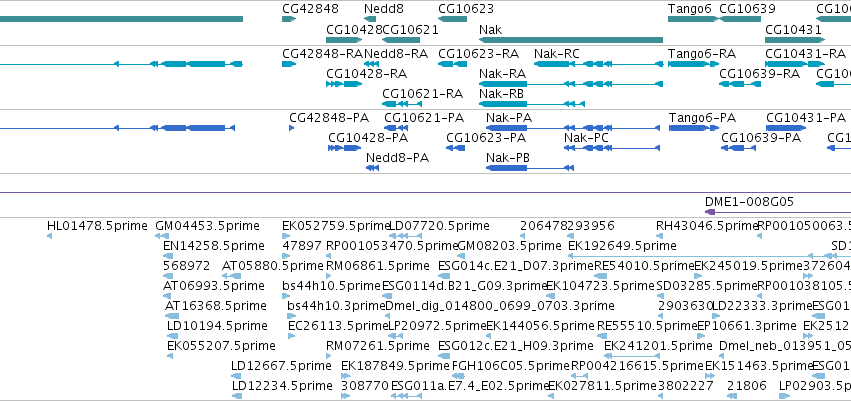Click the Nak-PB protein feature
The image size is (851, 401).
pyautogui.click(x=530, y=168)
